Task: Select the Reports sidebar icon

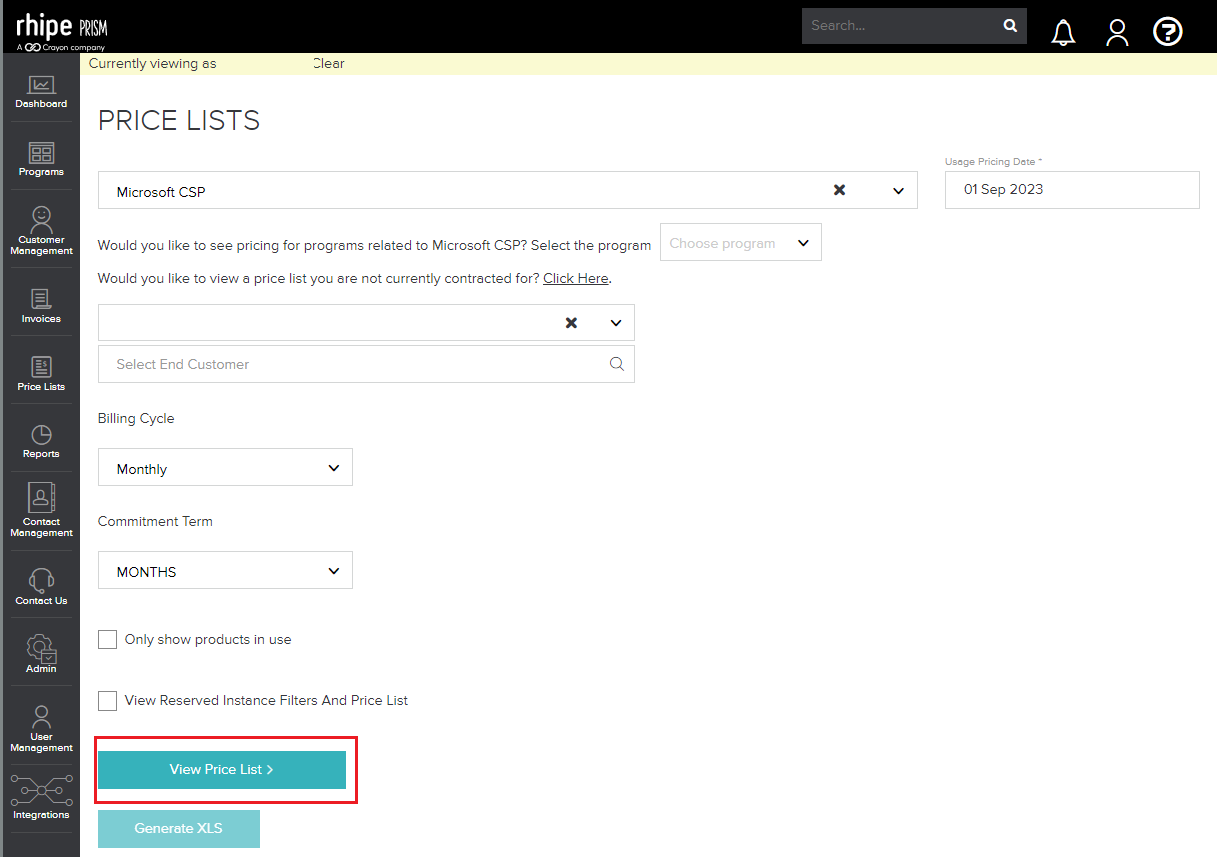Action: [41, 440]
